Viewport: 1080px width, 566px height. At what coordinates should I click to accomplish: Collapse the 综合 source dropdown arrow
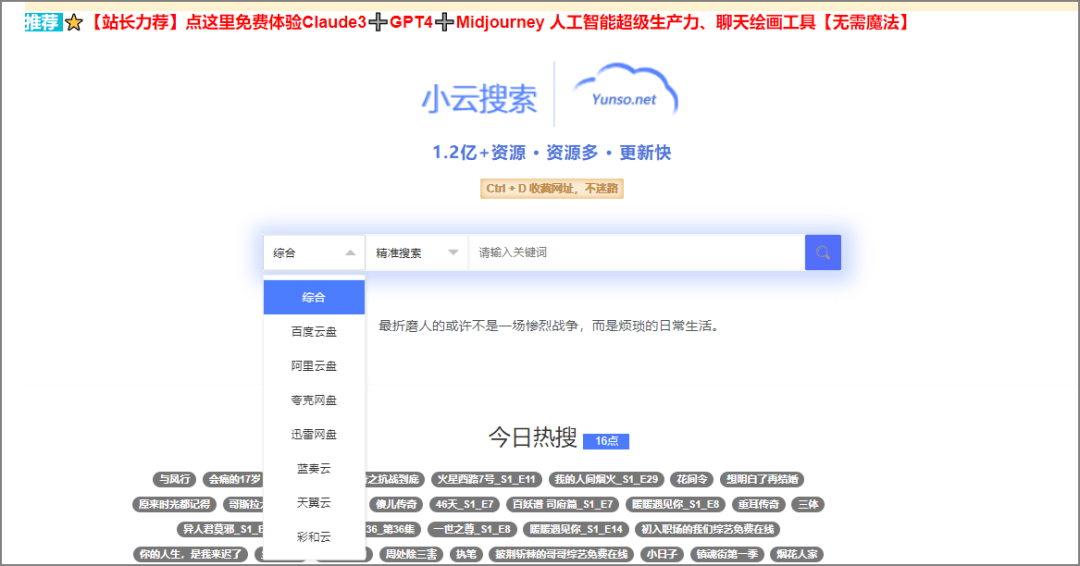(x=350, y=253)
